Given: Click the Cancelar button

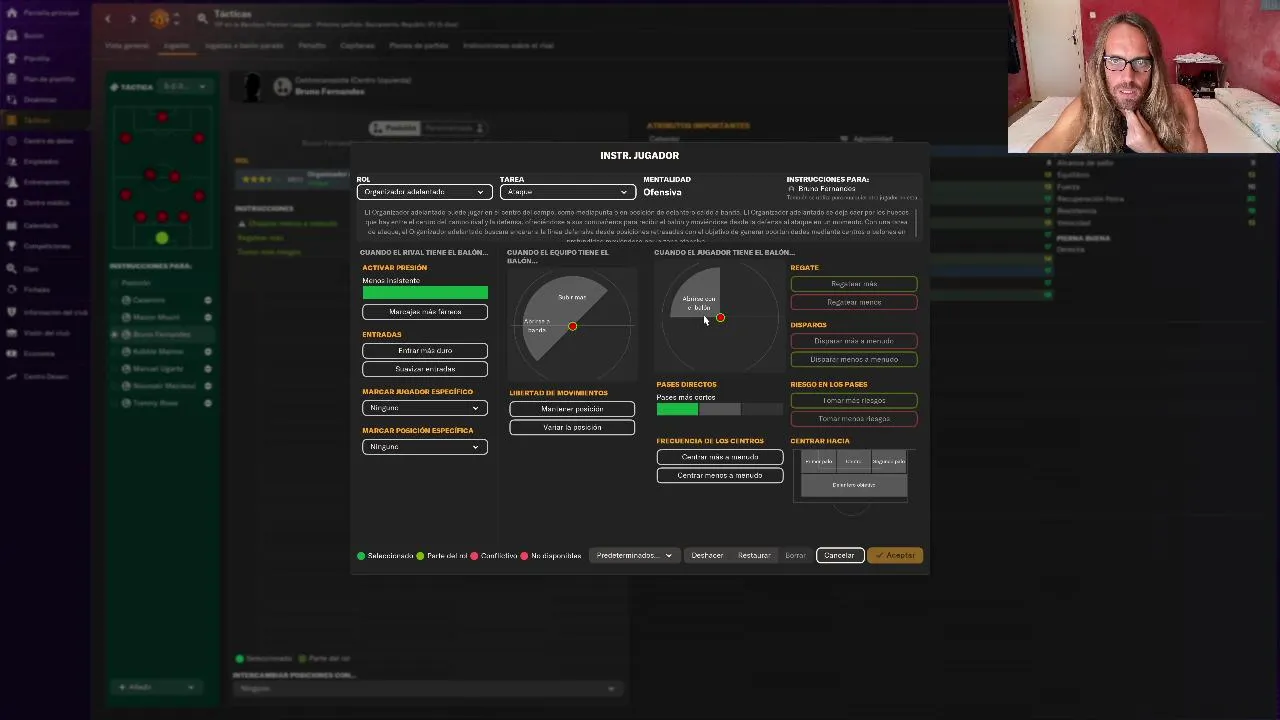Looking at the screenshot, I should [839, 555].
